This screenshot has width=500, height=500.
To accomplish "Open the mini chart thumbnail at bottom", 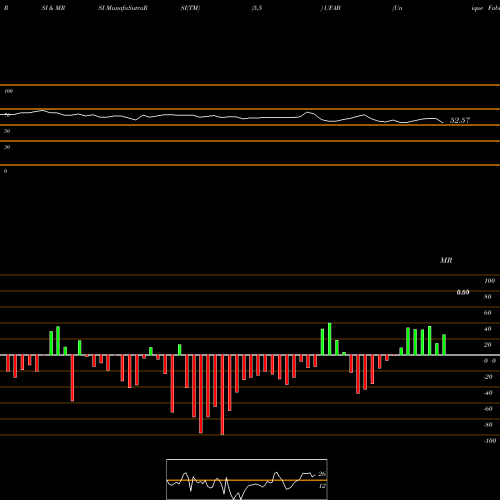I will click(247, 479).
